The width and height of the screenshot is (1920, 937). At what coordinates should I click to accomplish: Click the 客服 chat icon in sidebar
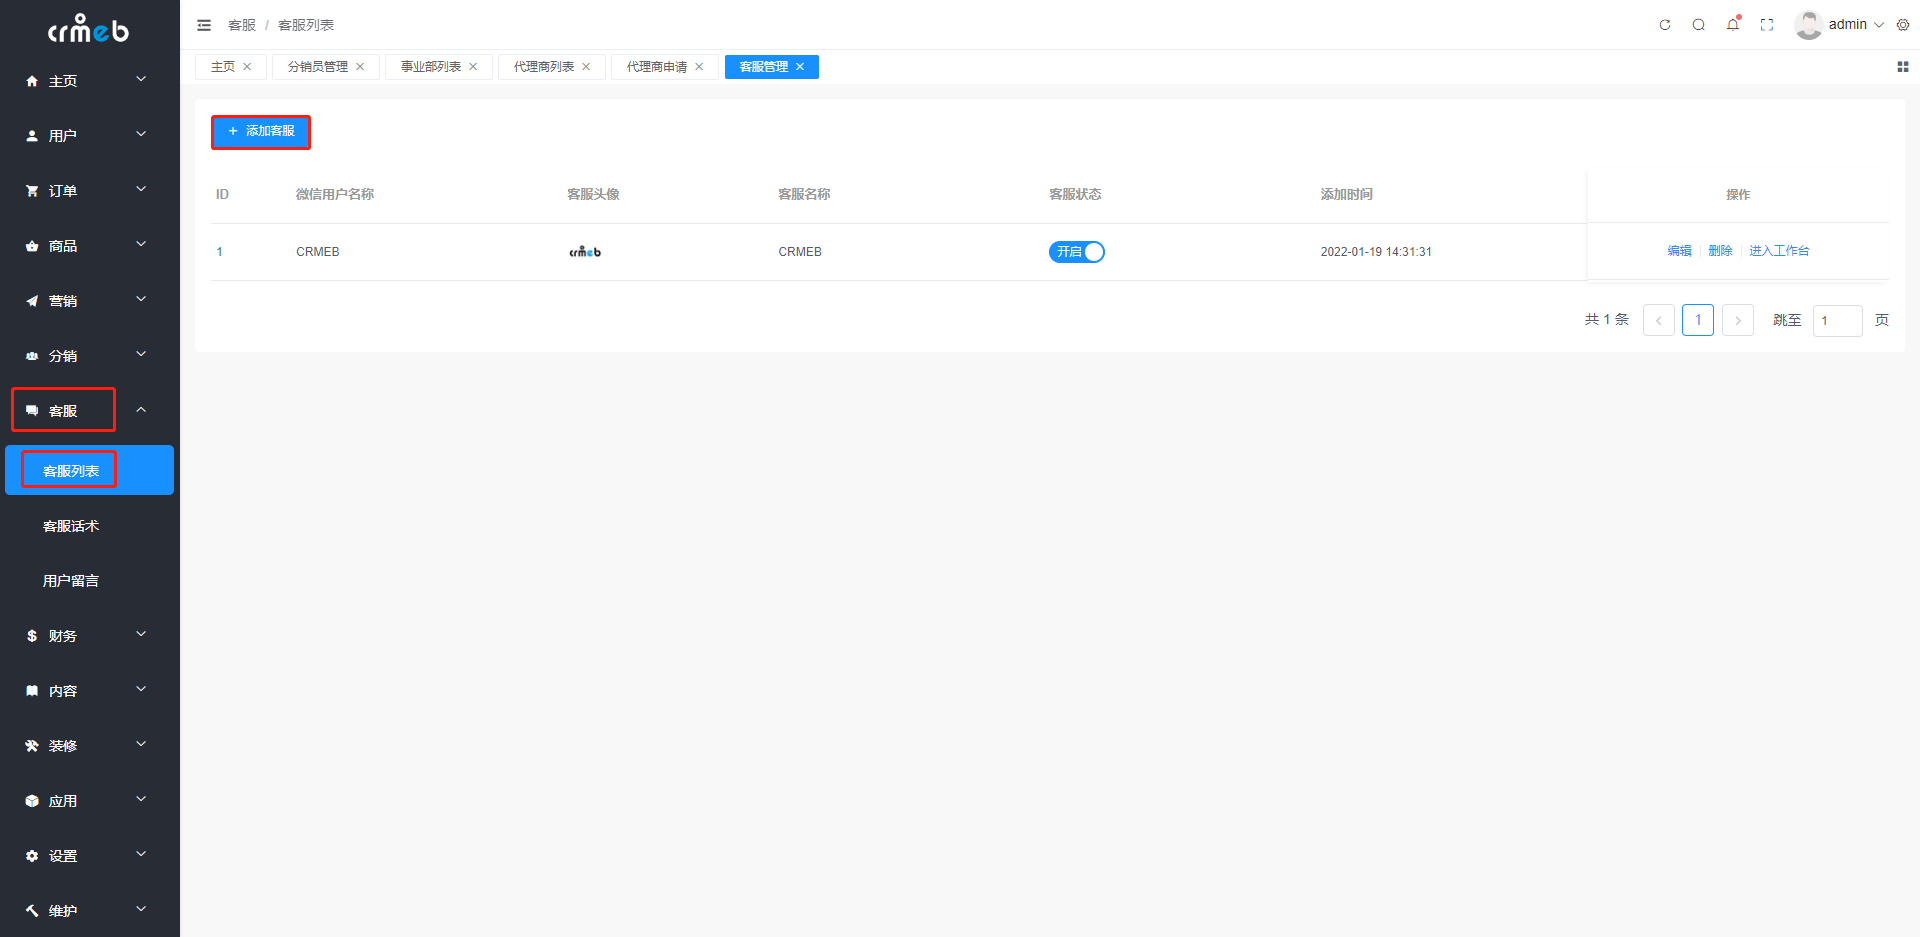pos(32,411)
